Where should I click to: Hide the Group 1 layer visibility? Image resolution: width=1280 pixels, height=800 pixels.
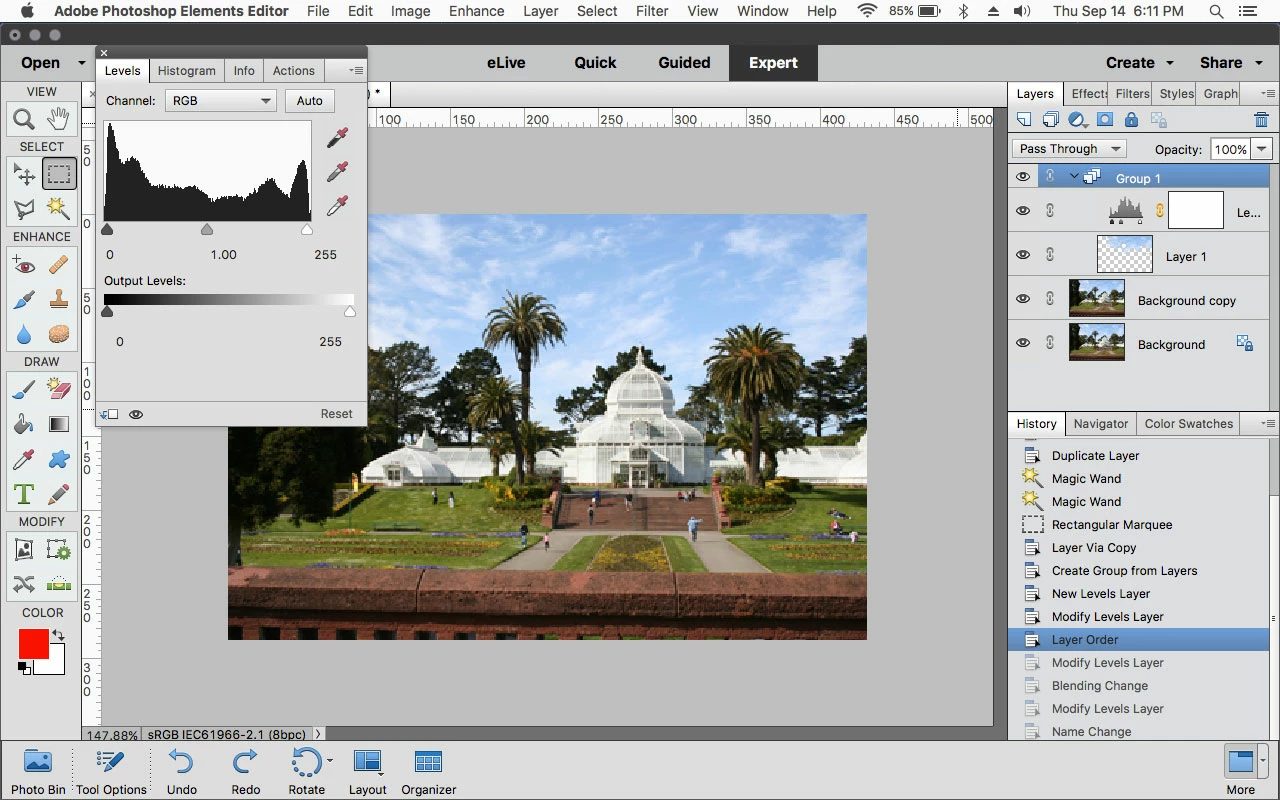1022,177
